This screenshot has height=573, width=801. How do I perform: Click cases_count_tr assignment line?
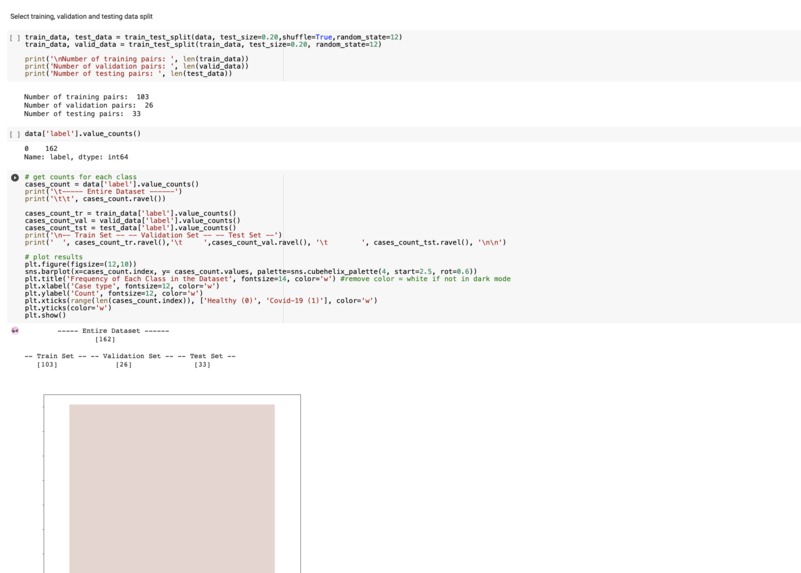(130, 213)
